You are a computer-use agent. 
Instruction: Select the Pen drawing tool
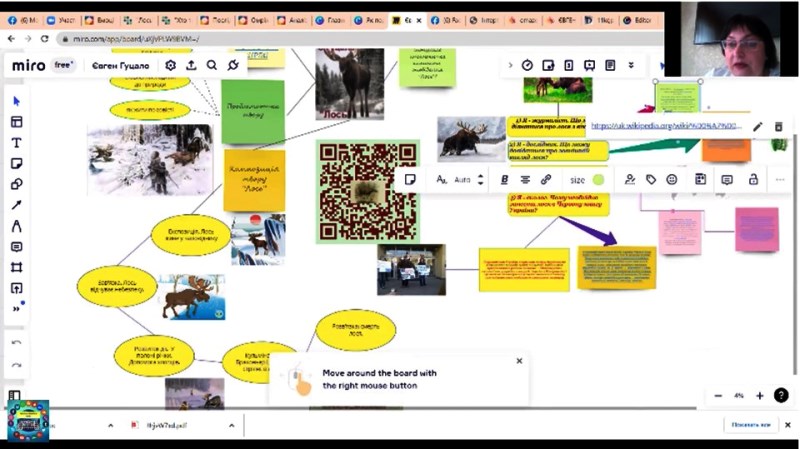click(16, 226)
